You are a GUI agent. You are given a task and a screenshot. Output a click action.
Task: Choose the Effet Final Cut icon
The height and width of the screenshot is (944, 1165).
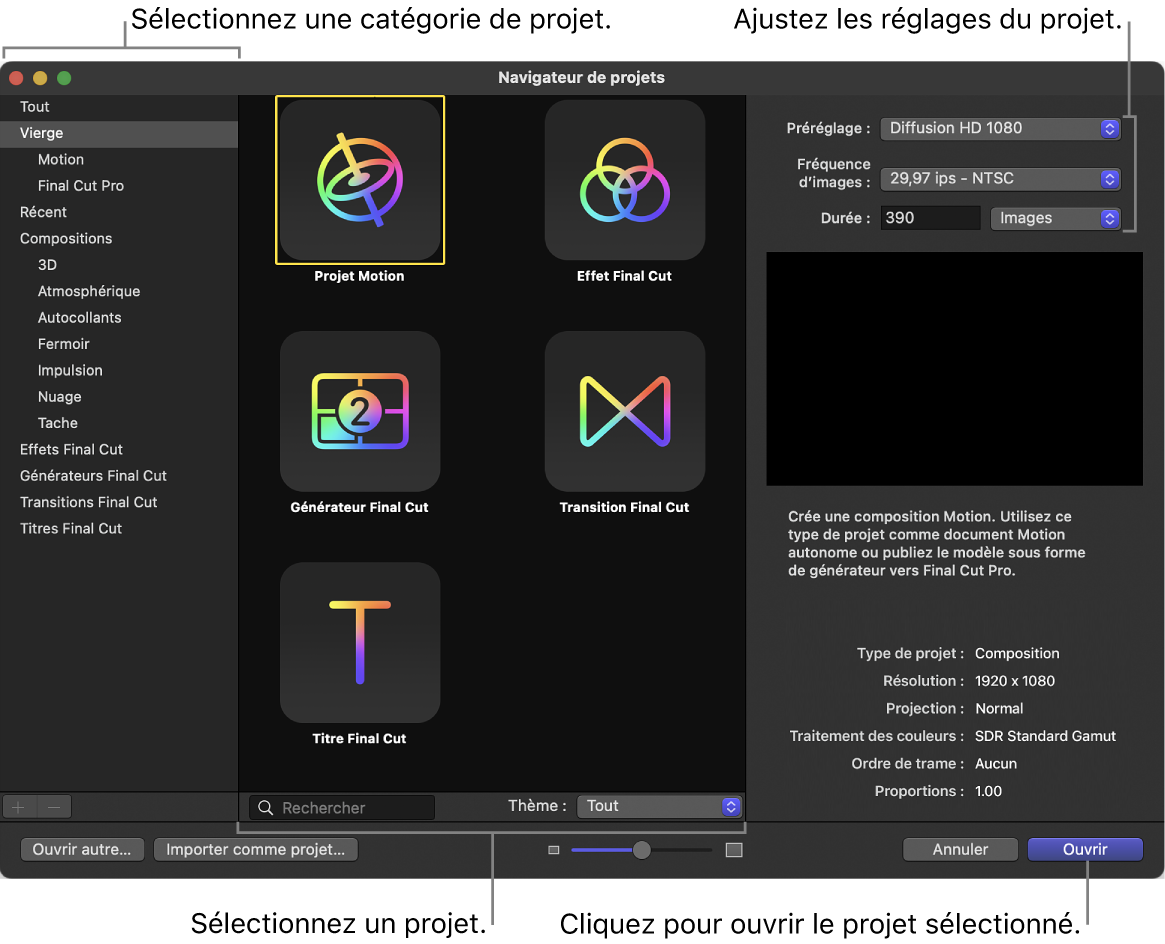tap(625, 180)
